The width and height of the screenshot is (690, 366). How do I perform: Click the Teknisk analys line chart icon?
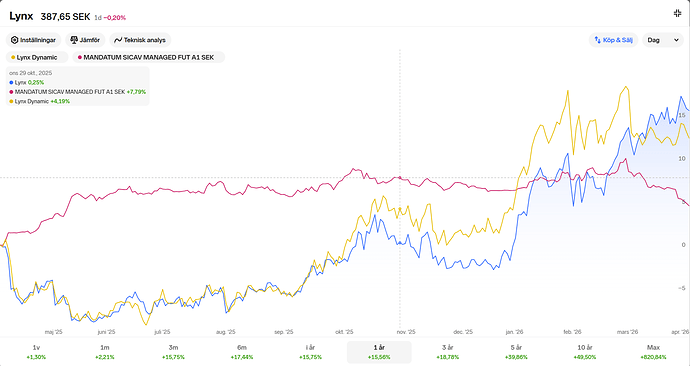coord(118,40)
